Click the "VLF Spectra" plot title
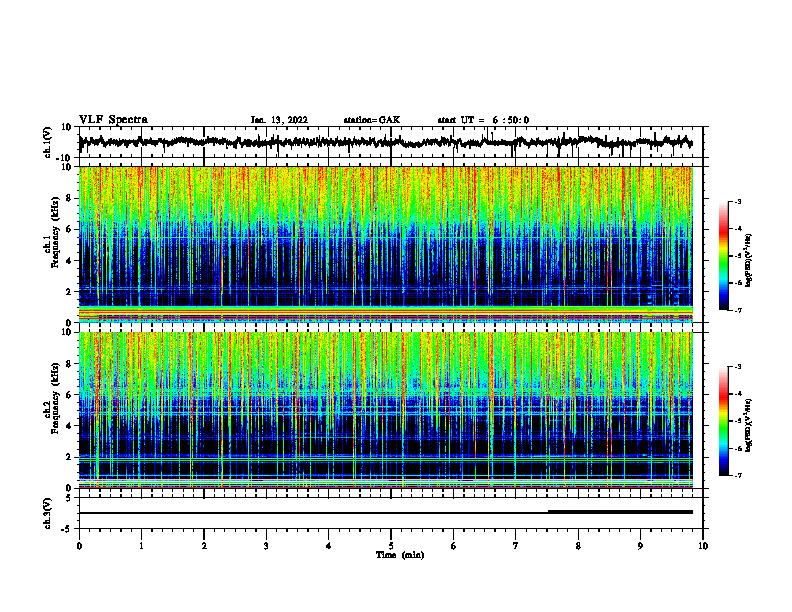792x612 pixels. pyautogui.click(x=113, y=120)
